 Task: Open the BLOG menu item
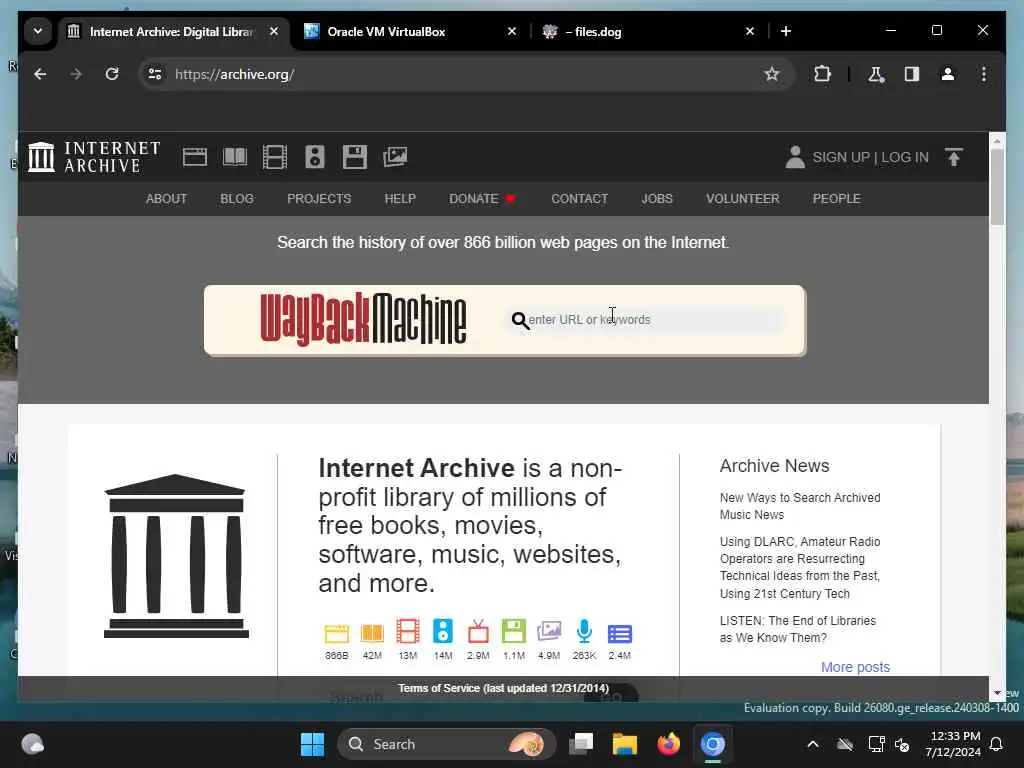[x=236, y=199]
